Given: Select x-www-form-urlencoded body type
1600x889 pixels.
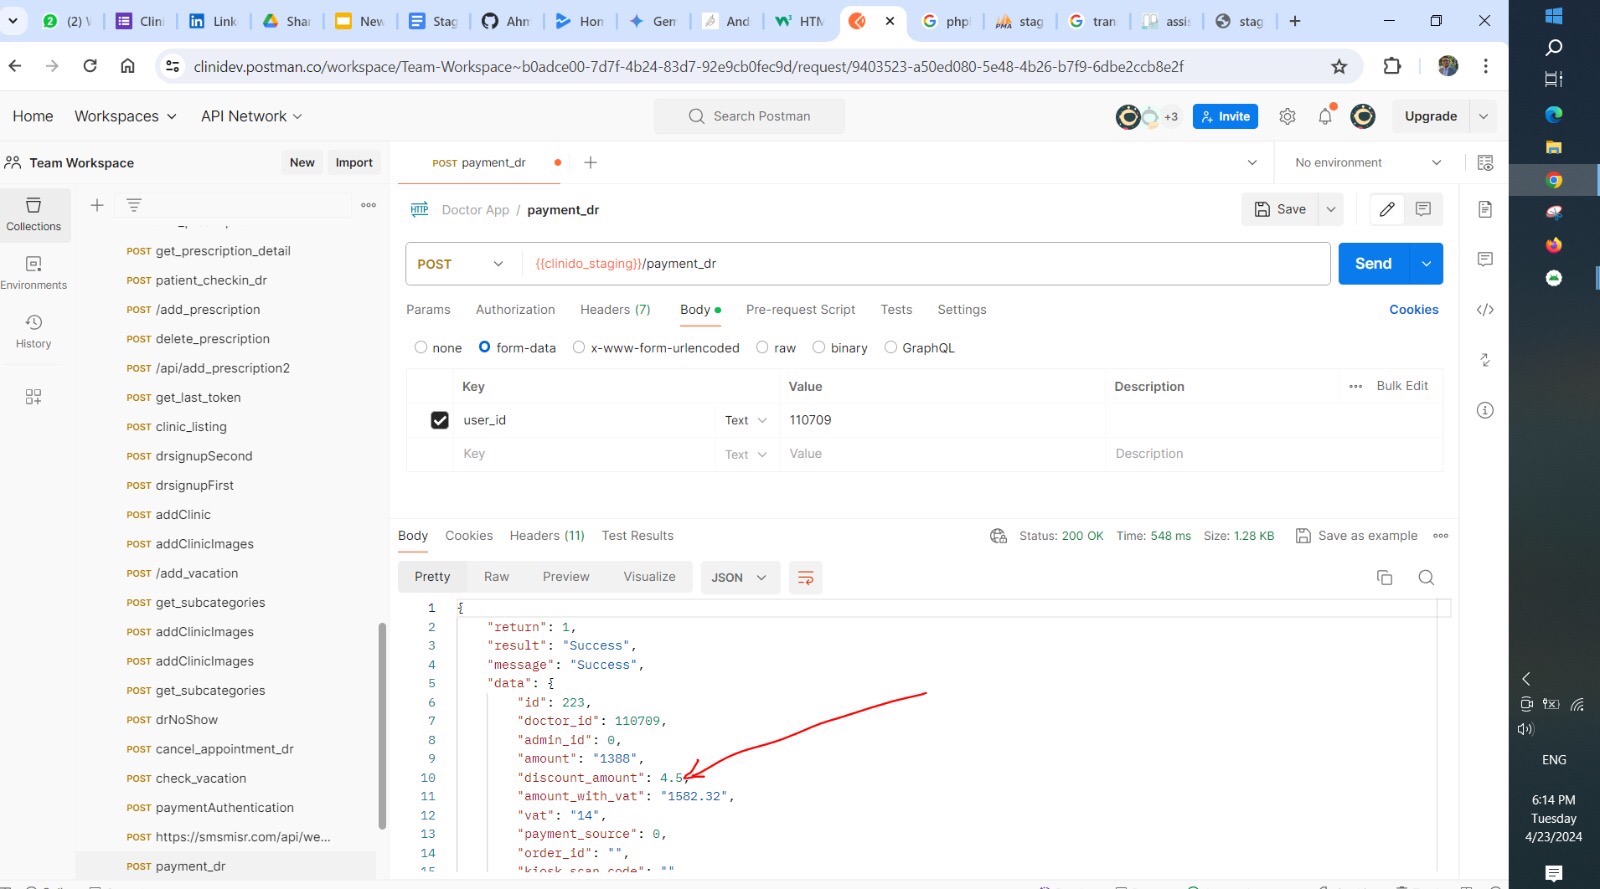Looking at the screenshot, I should (579, 348).
